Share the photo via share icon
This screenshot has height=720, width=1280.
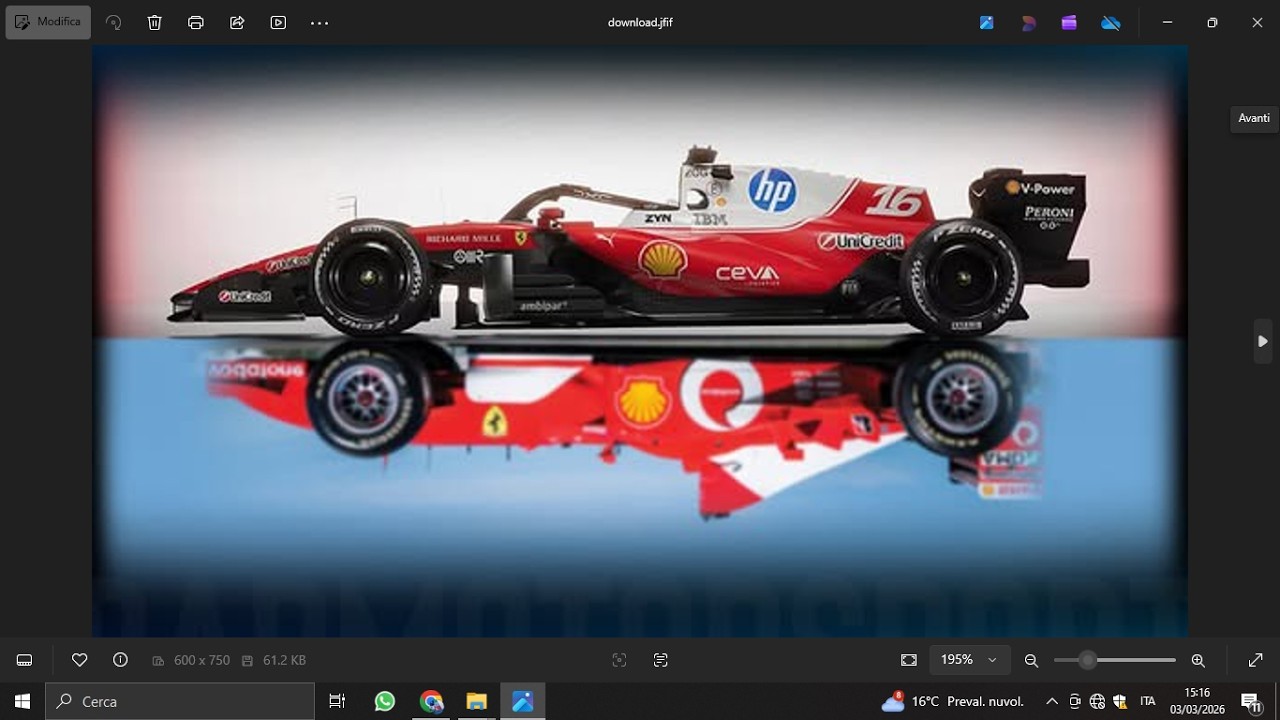237,22
